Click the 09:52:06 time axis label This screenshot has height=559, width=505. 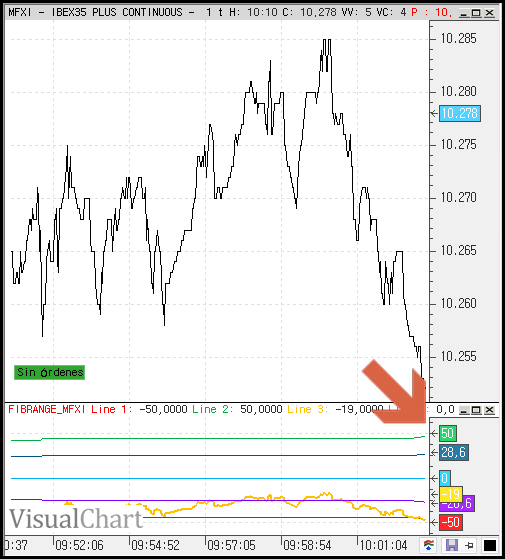tap(79, 545)
